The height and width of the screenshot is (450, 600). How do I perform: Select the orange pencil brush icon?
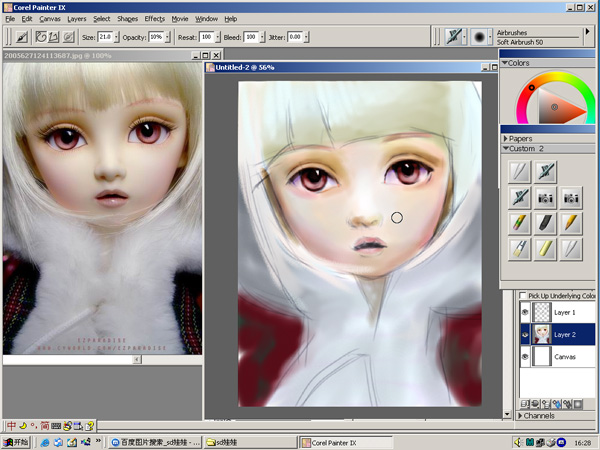571,223
